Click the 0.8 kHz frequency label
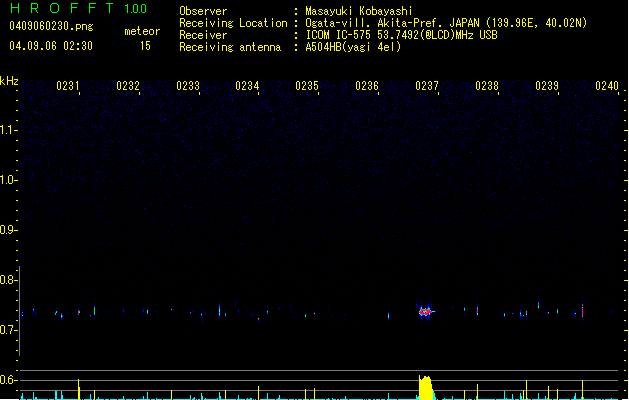Image resolution: width=629 pixels, height=400 pixels. point(9,280)
